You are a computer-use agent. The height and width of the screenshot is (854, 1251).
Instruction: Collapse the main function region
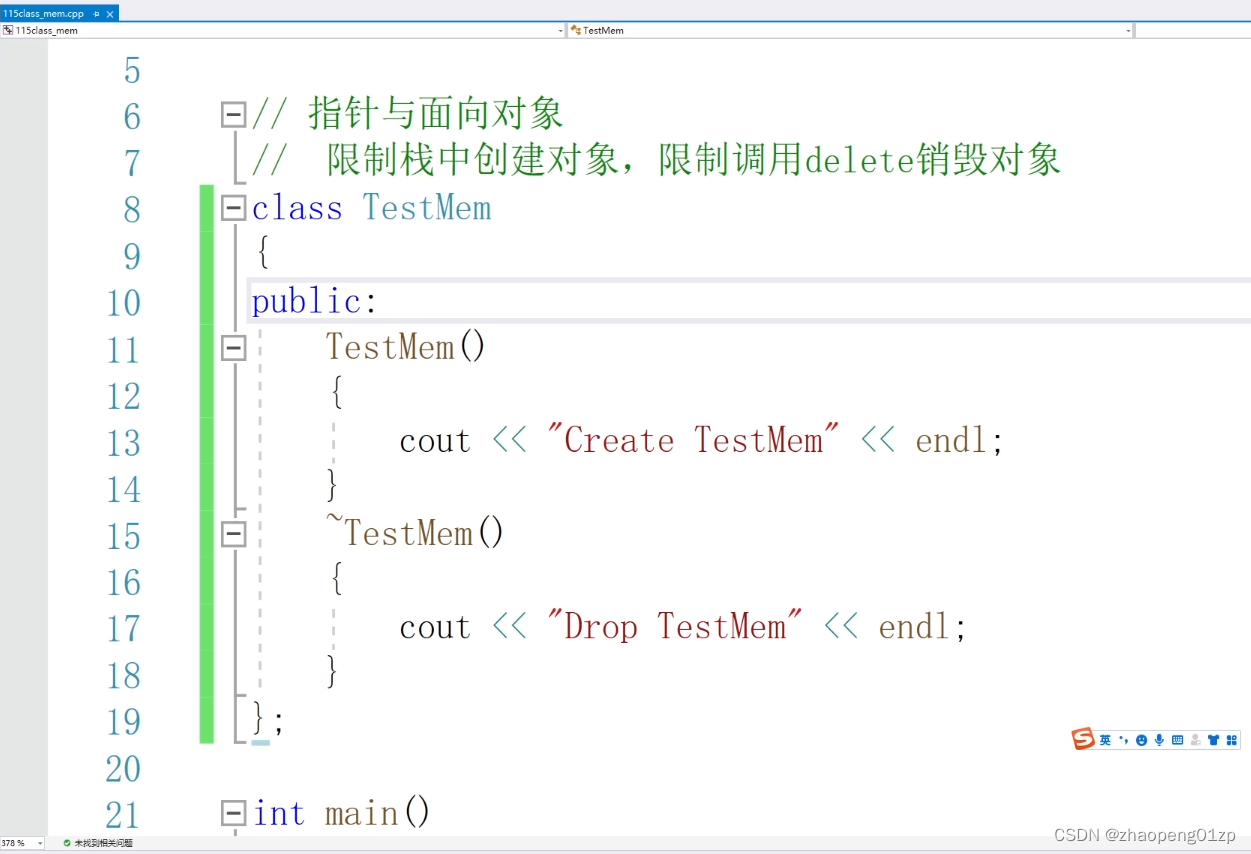232,812
